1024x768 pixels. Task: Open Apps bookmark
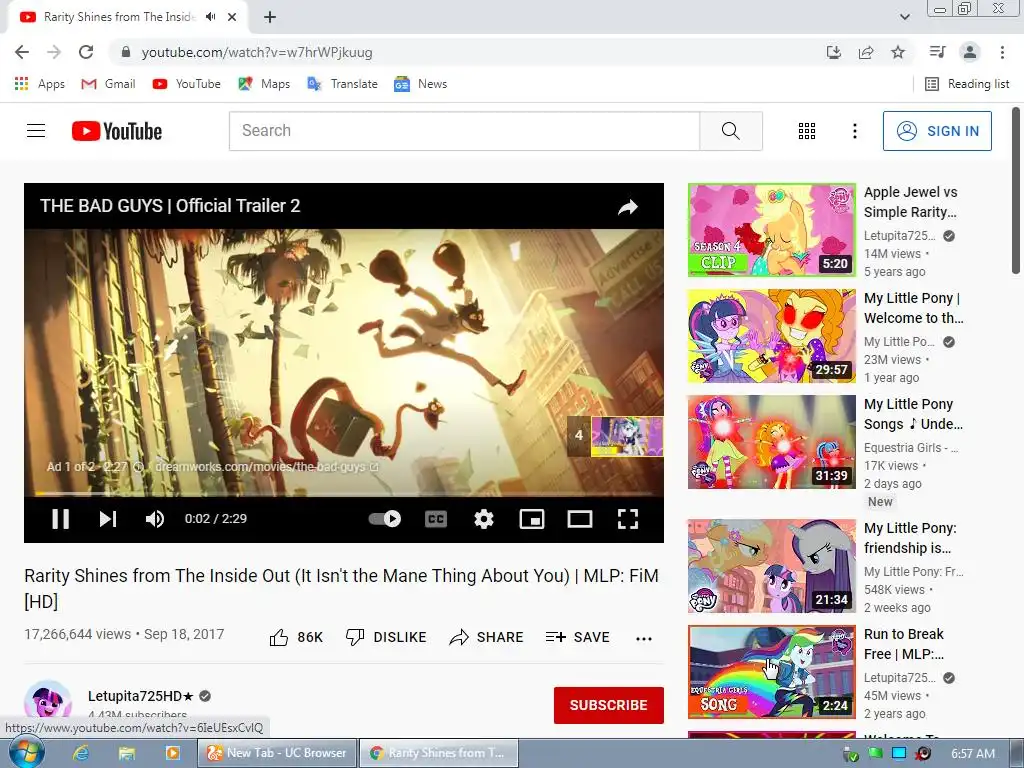(x=40, y=84)
